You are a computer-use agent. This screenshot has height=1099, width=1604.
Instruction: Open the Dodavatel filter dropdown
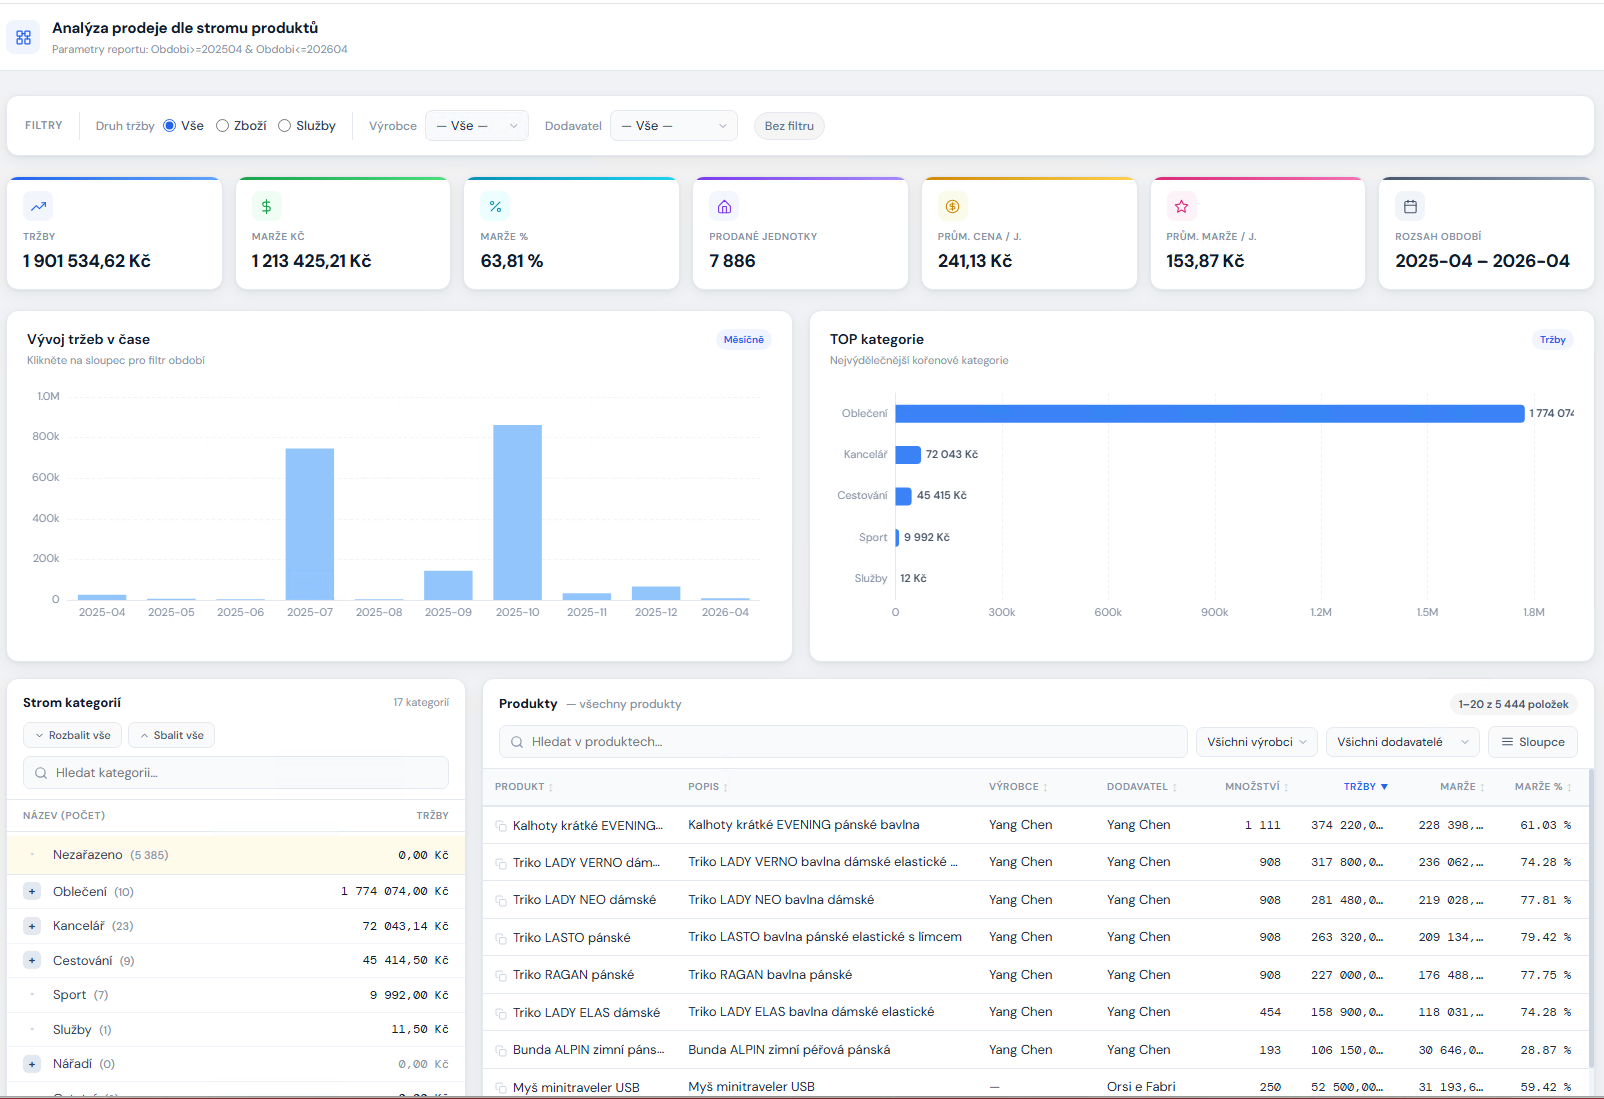coord(673,126)
